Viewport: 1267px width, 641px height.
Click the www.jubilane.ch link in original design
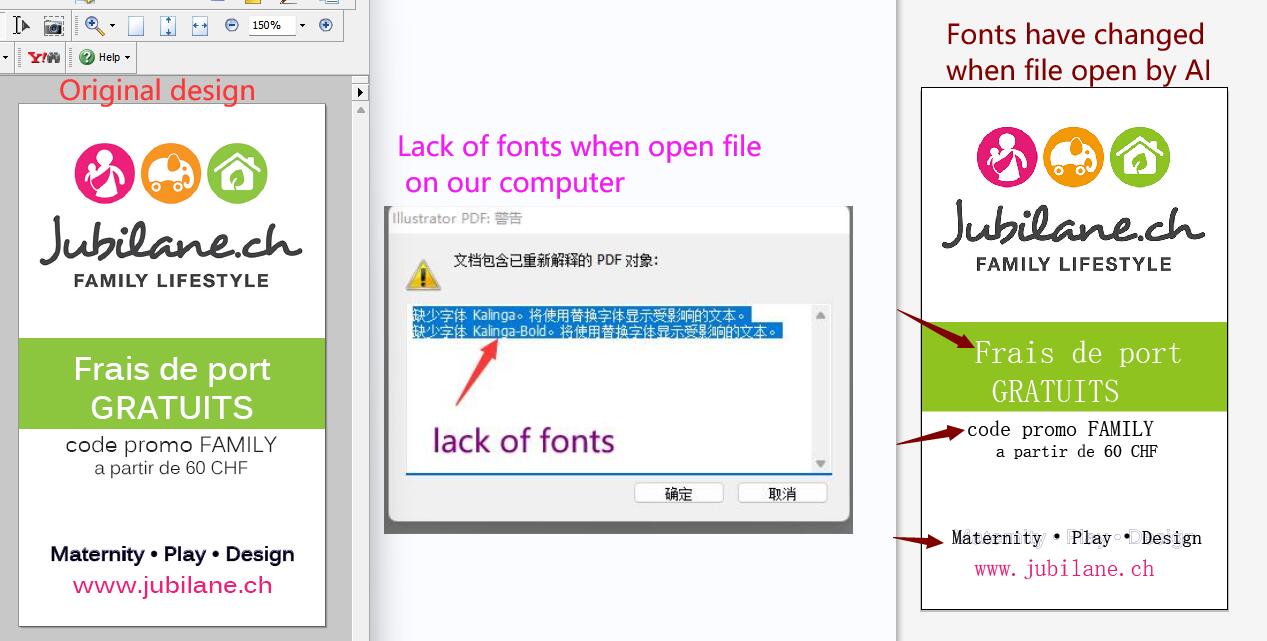click(172, 585)
